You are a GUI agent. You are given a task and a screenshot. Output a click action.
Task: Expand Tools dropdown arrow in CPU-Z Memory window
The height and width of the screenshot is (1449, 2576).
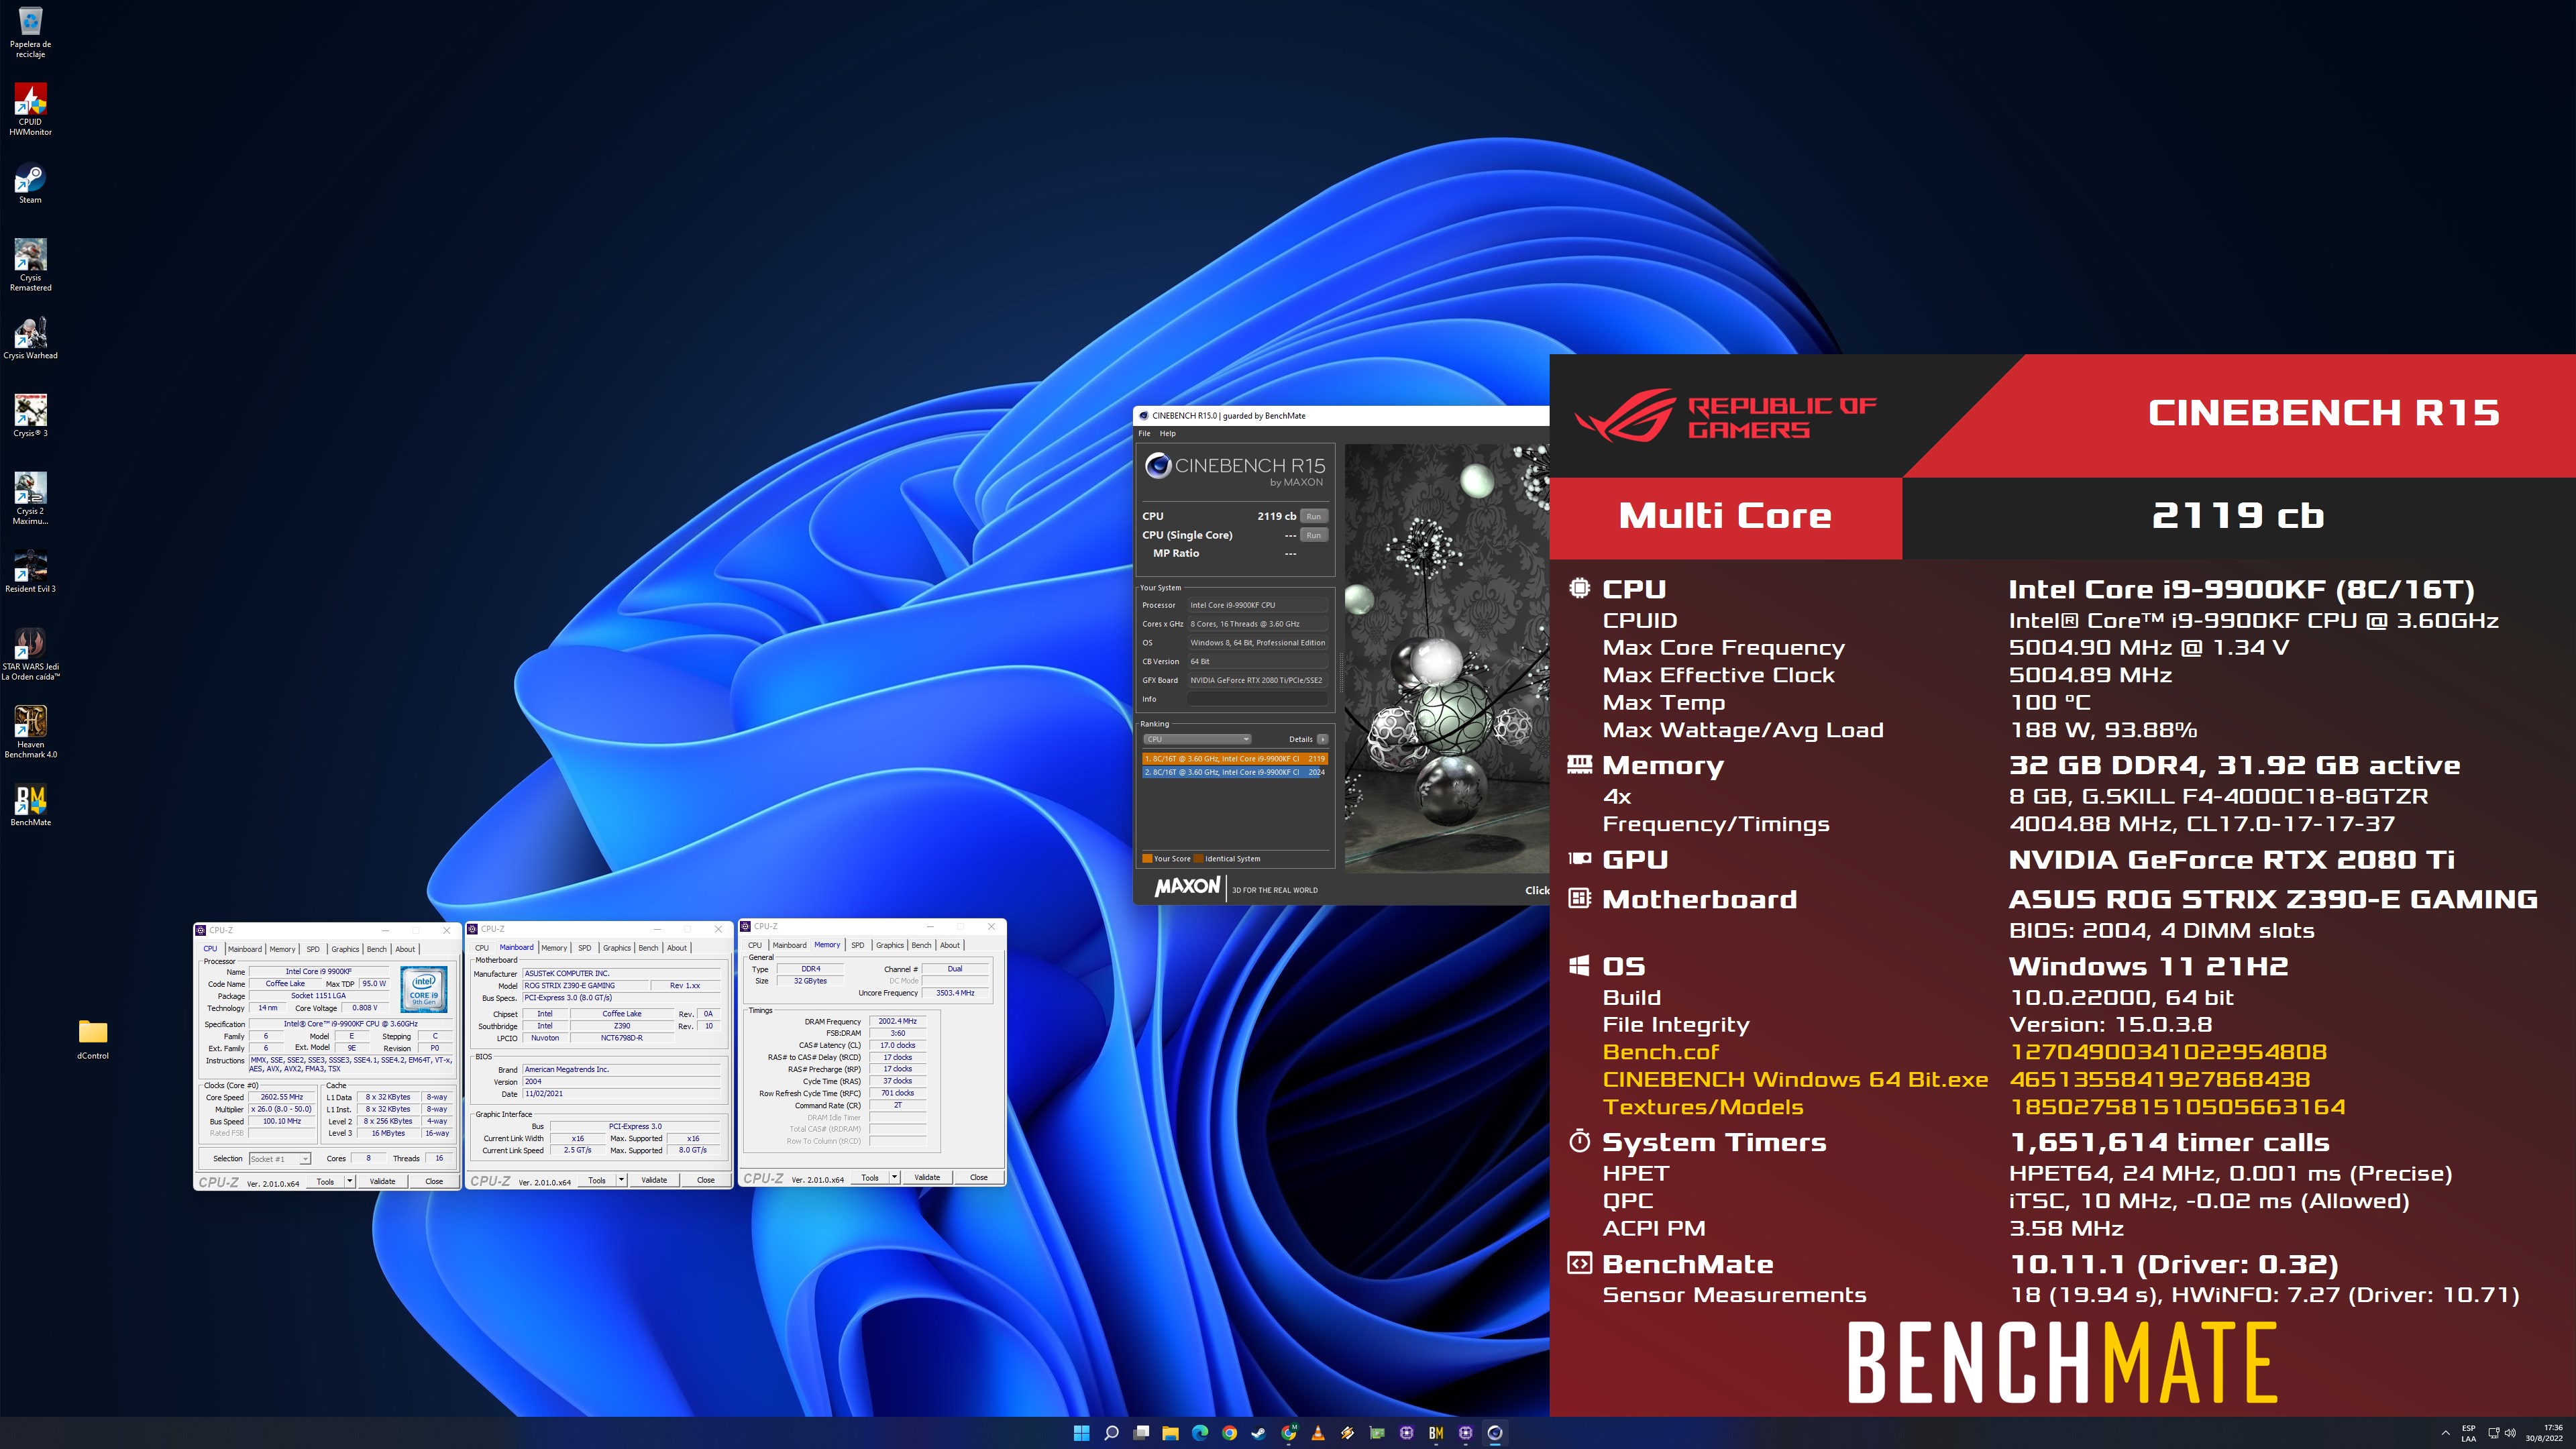click(894, 1177)
